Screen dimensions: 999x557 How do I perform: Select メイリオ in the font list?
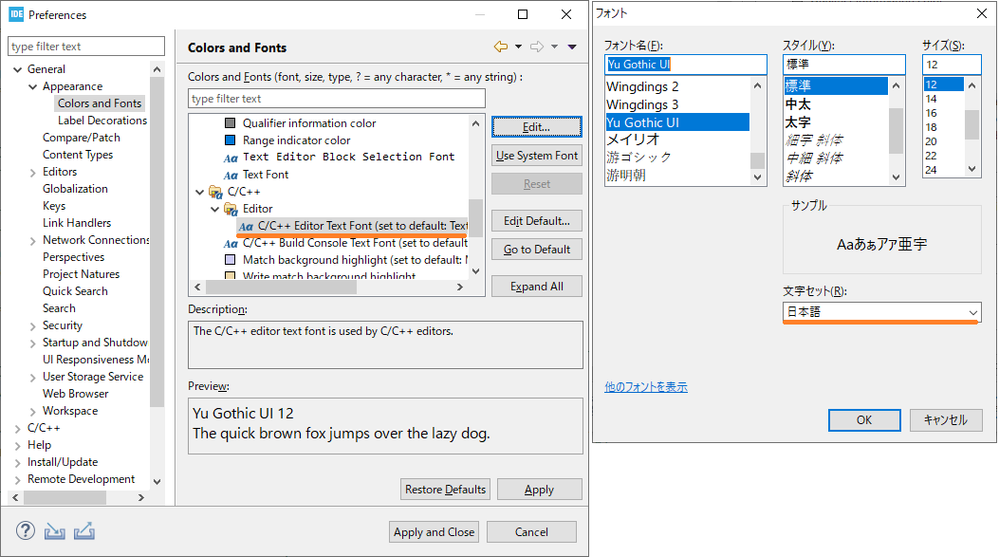[677, 140]
